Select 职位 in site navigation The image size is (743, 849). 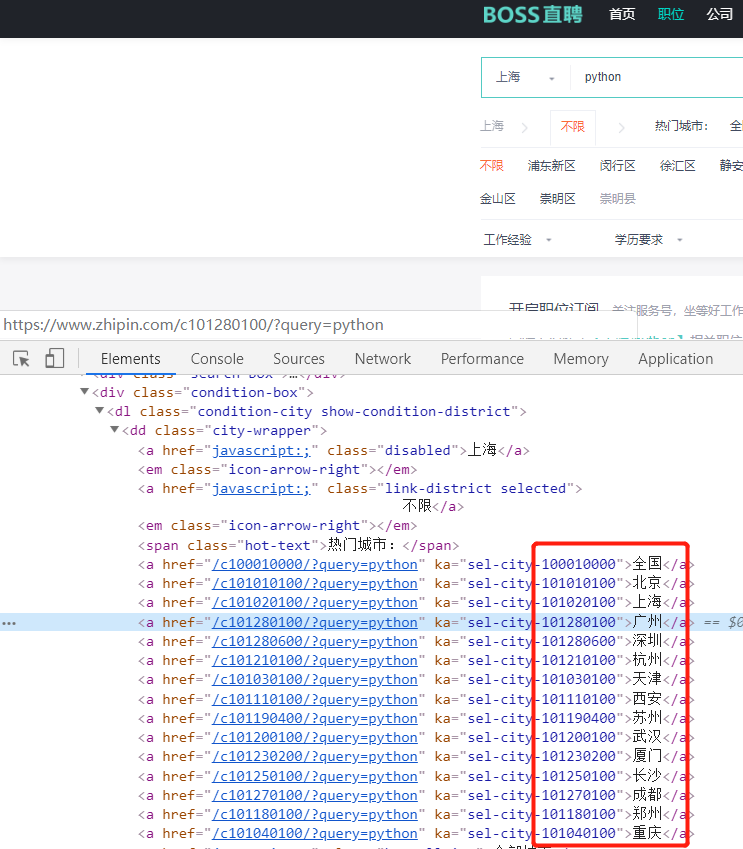click(670, 14)
